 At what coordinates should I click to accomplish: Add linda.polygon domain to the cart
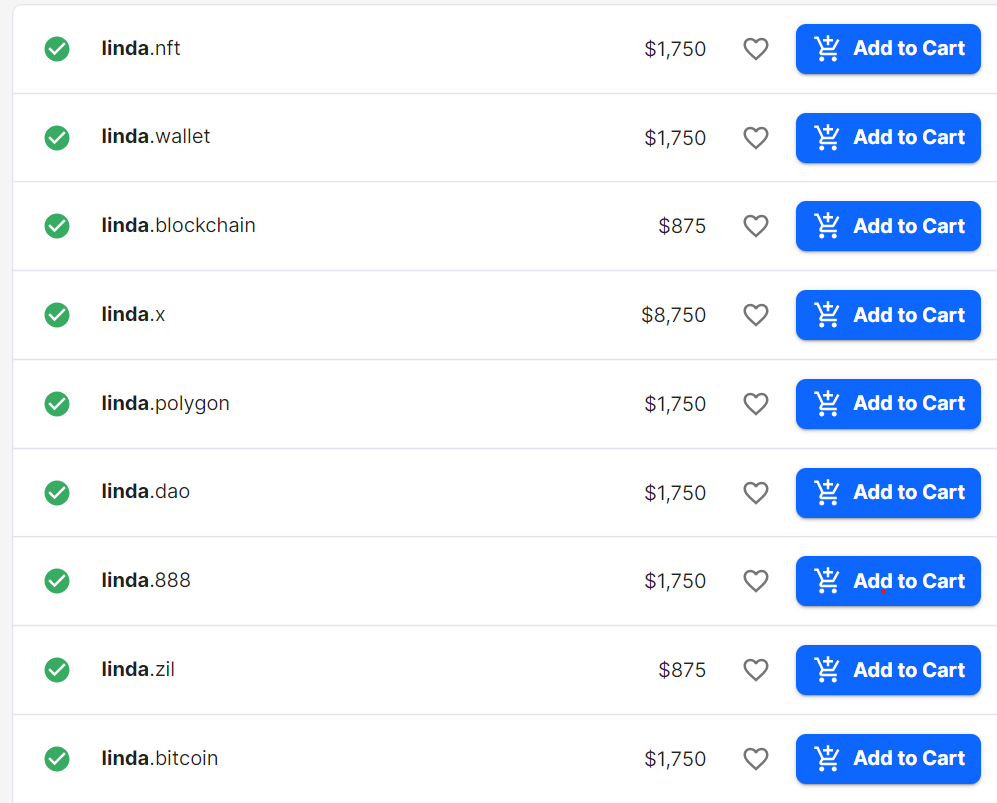pyautogui.click(x=888, y=404)
